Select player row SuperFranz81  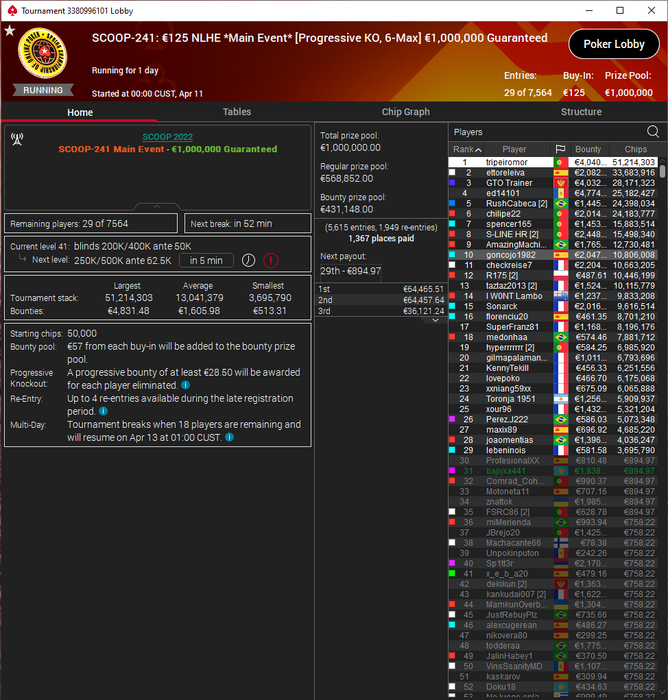553,327
